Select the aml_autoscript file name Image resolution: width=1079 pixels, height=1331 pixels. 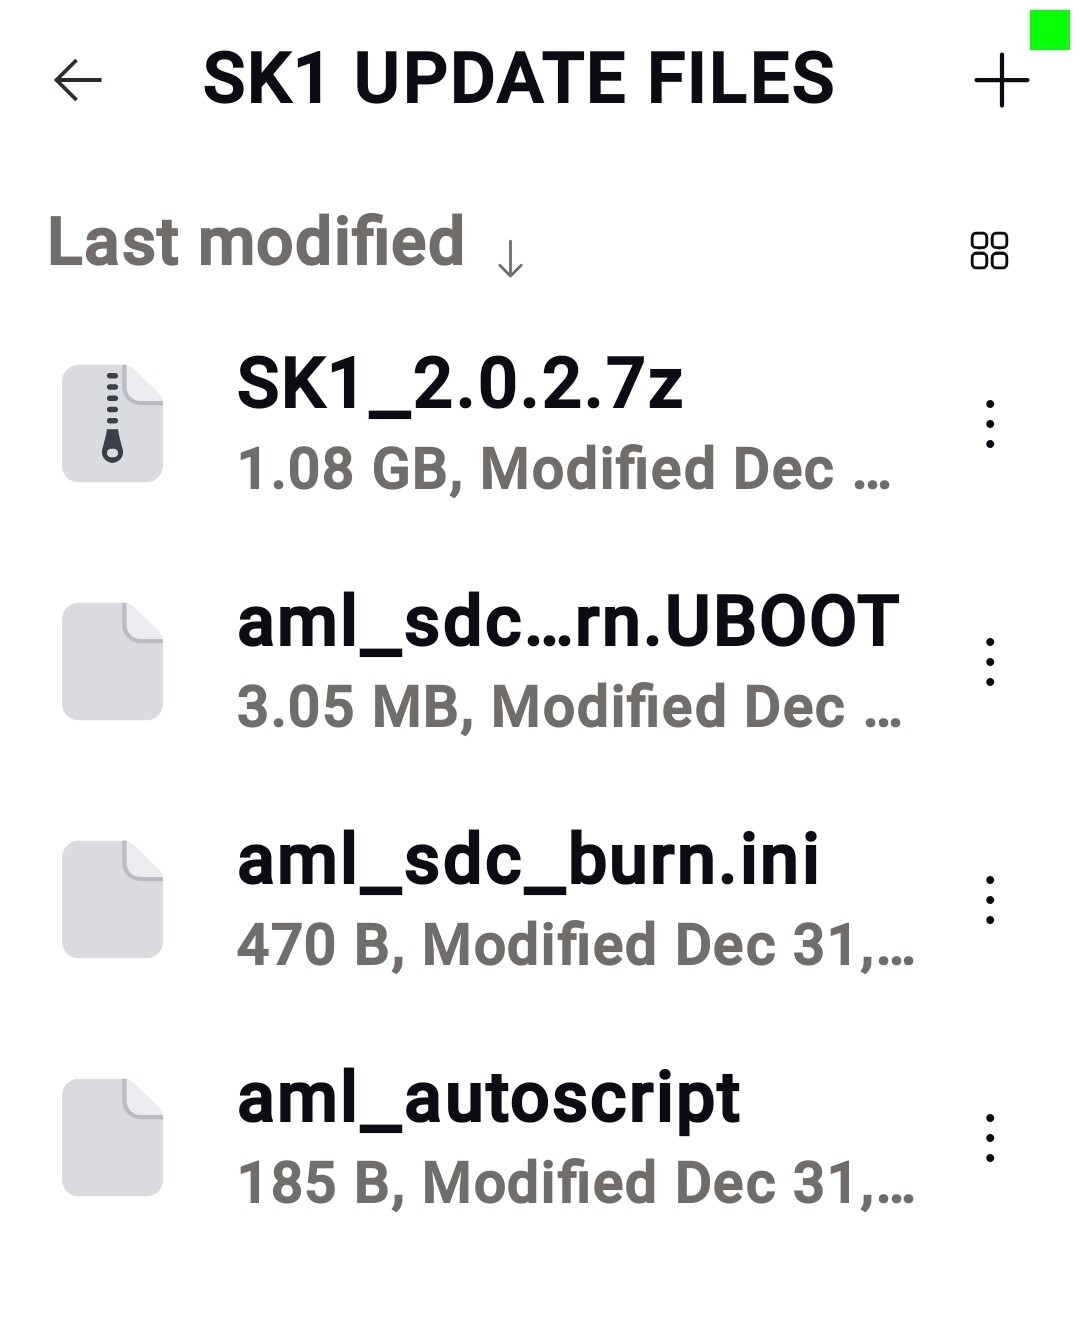click(488, 1098)
